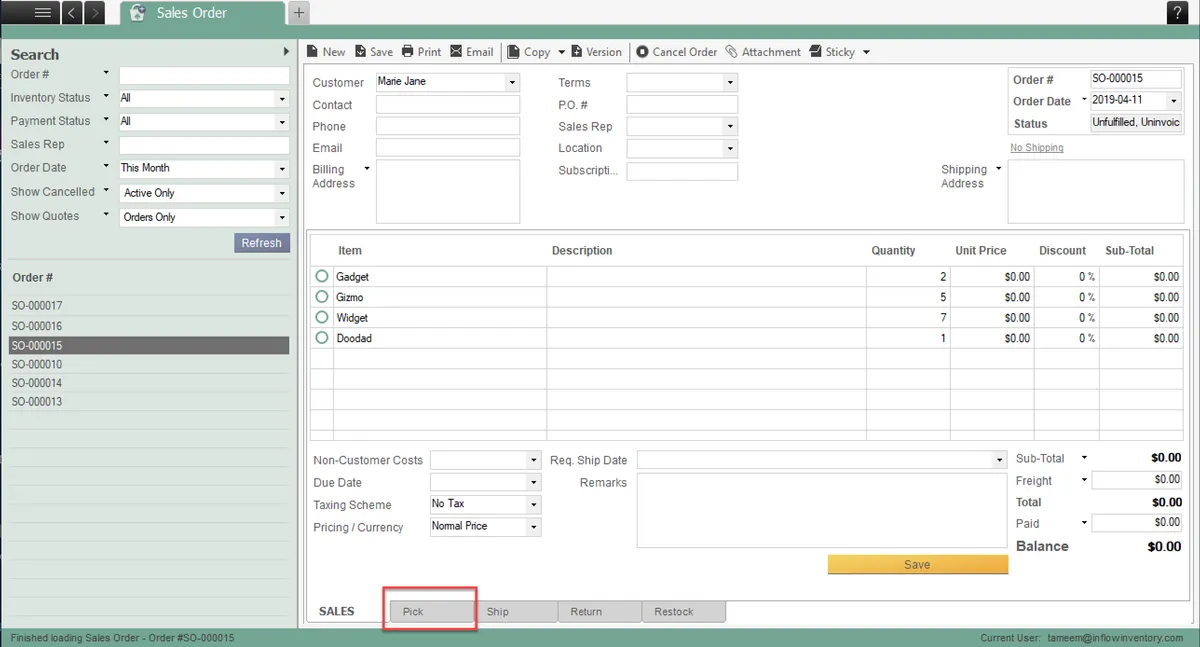Click the Version toolbar icon
The width and height of the screenshot is (1200, 647).
tap(577, 52)
